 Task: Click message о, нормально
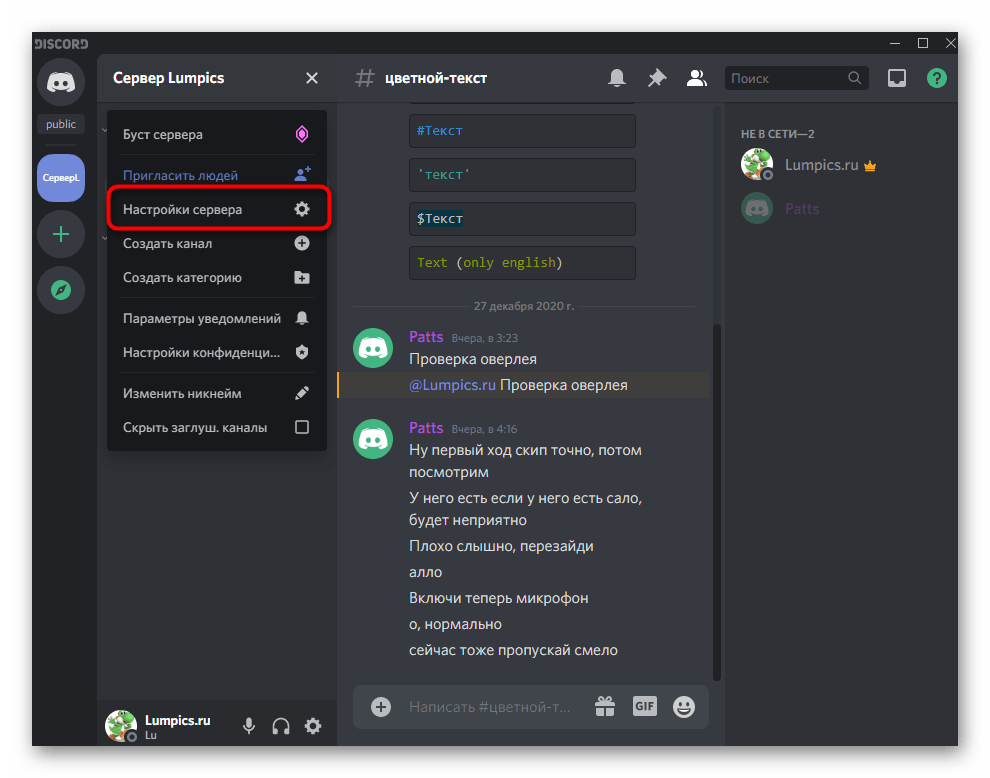tap(455, 624)
